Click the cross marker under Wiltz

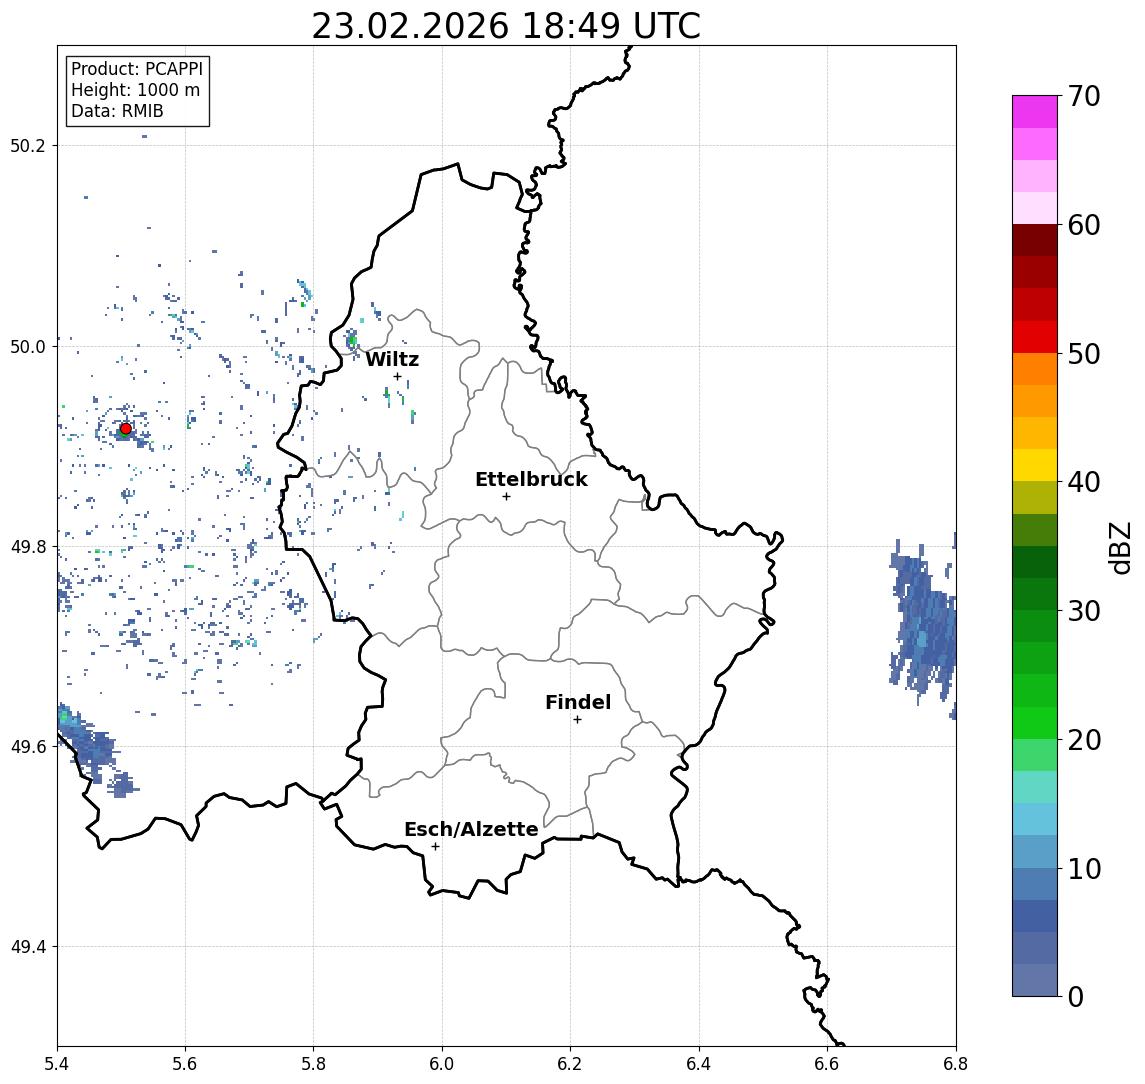coord(397,377)
